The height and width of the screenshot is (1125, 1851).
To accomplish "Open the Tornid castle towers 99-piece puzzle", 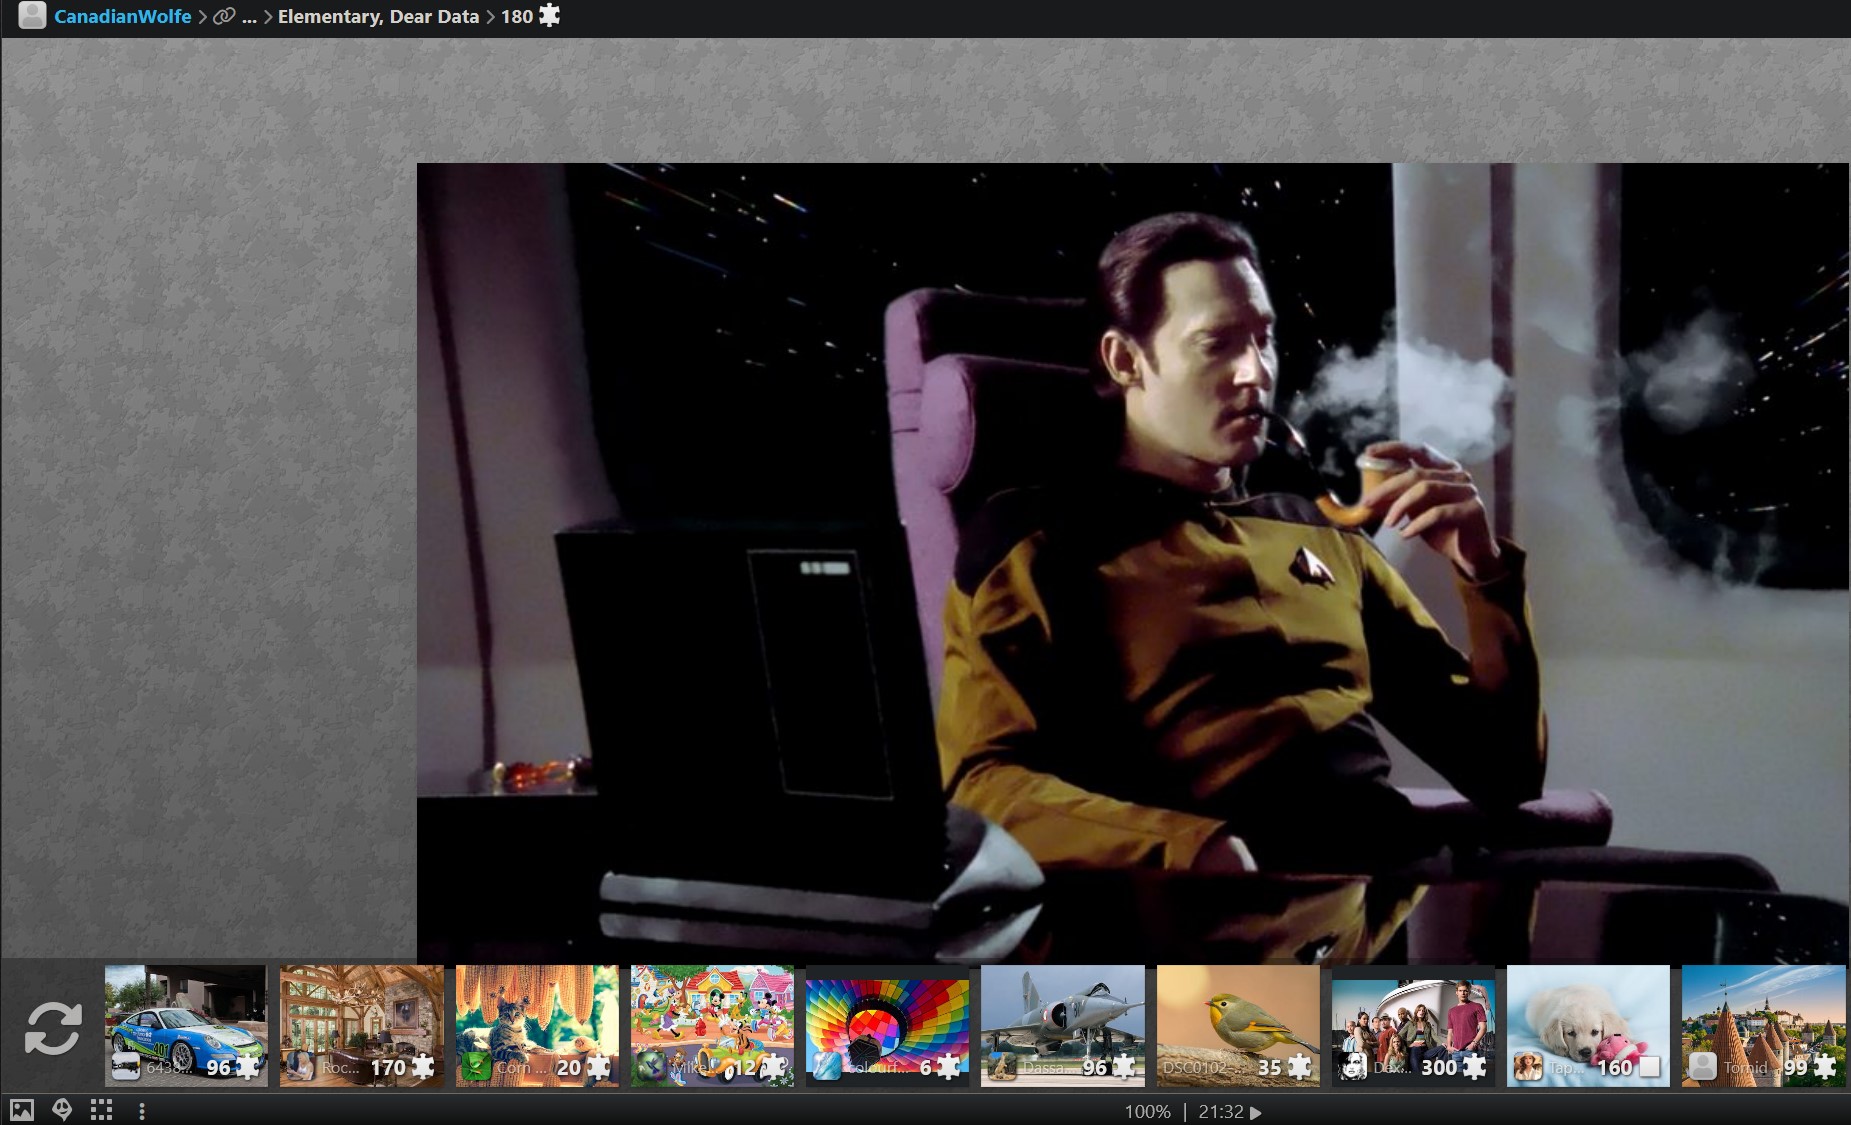I will coord(1763,1025).
